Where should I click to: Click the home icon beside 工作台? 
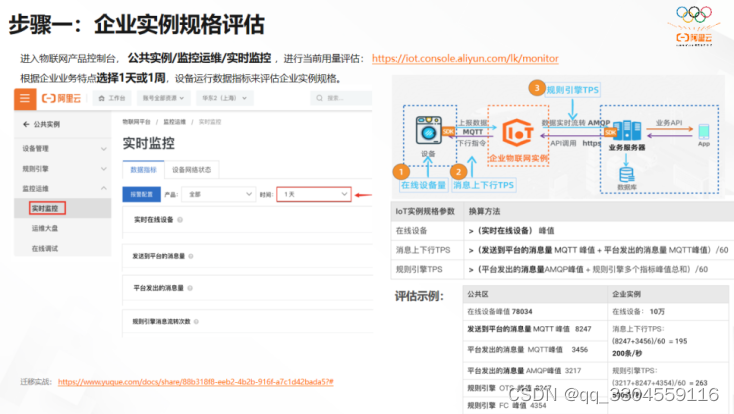tap(102, 98)
